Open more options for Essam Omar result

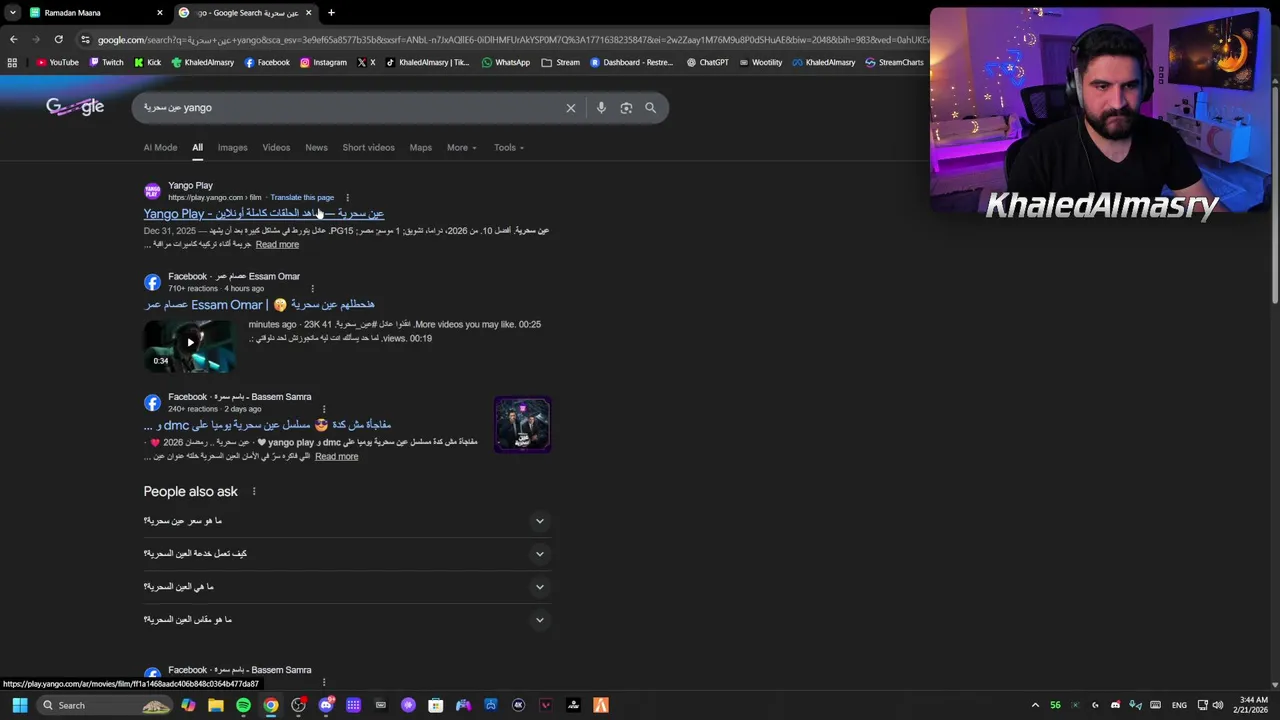312,289
